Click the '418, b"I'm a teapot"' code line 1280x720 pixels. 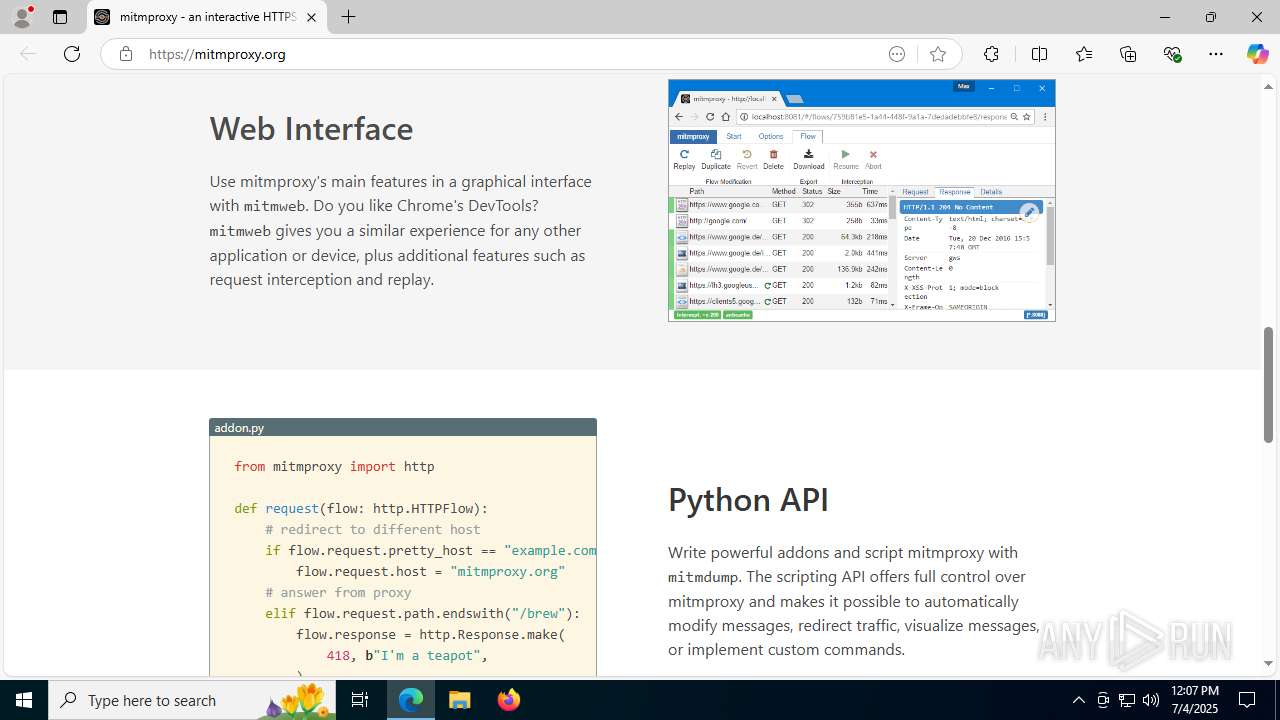[407, 655]
